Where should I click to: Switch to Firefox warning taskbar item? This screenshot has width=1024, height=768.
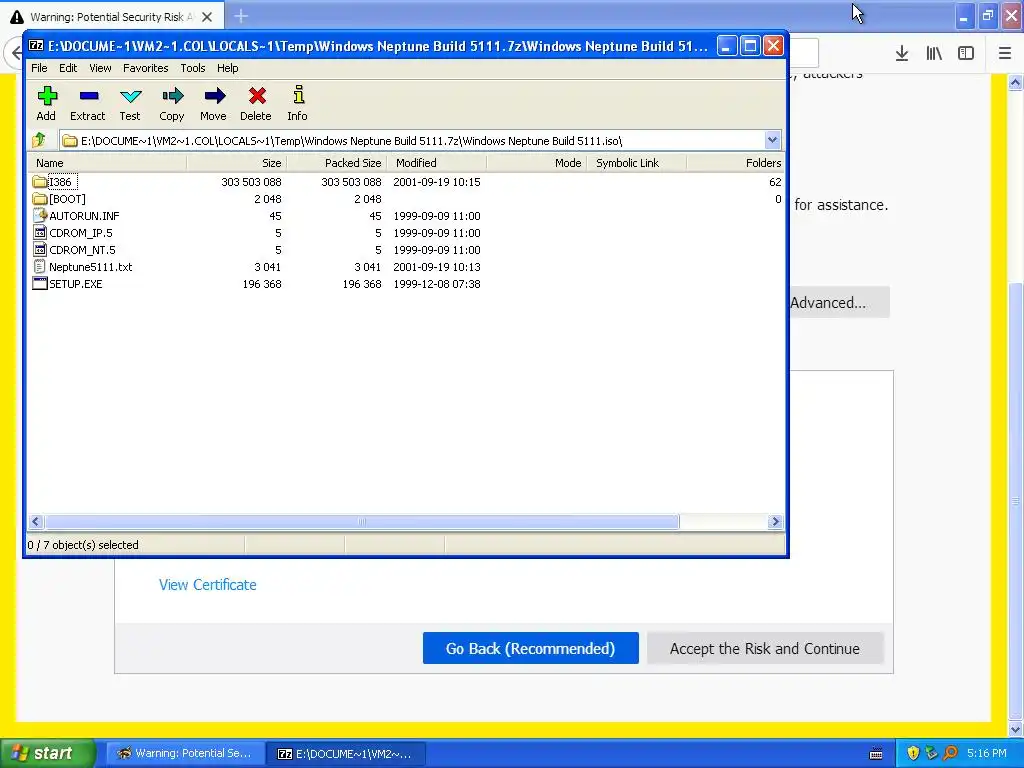185,754
